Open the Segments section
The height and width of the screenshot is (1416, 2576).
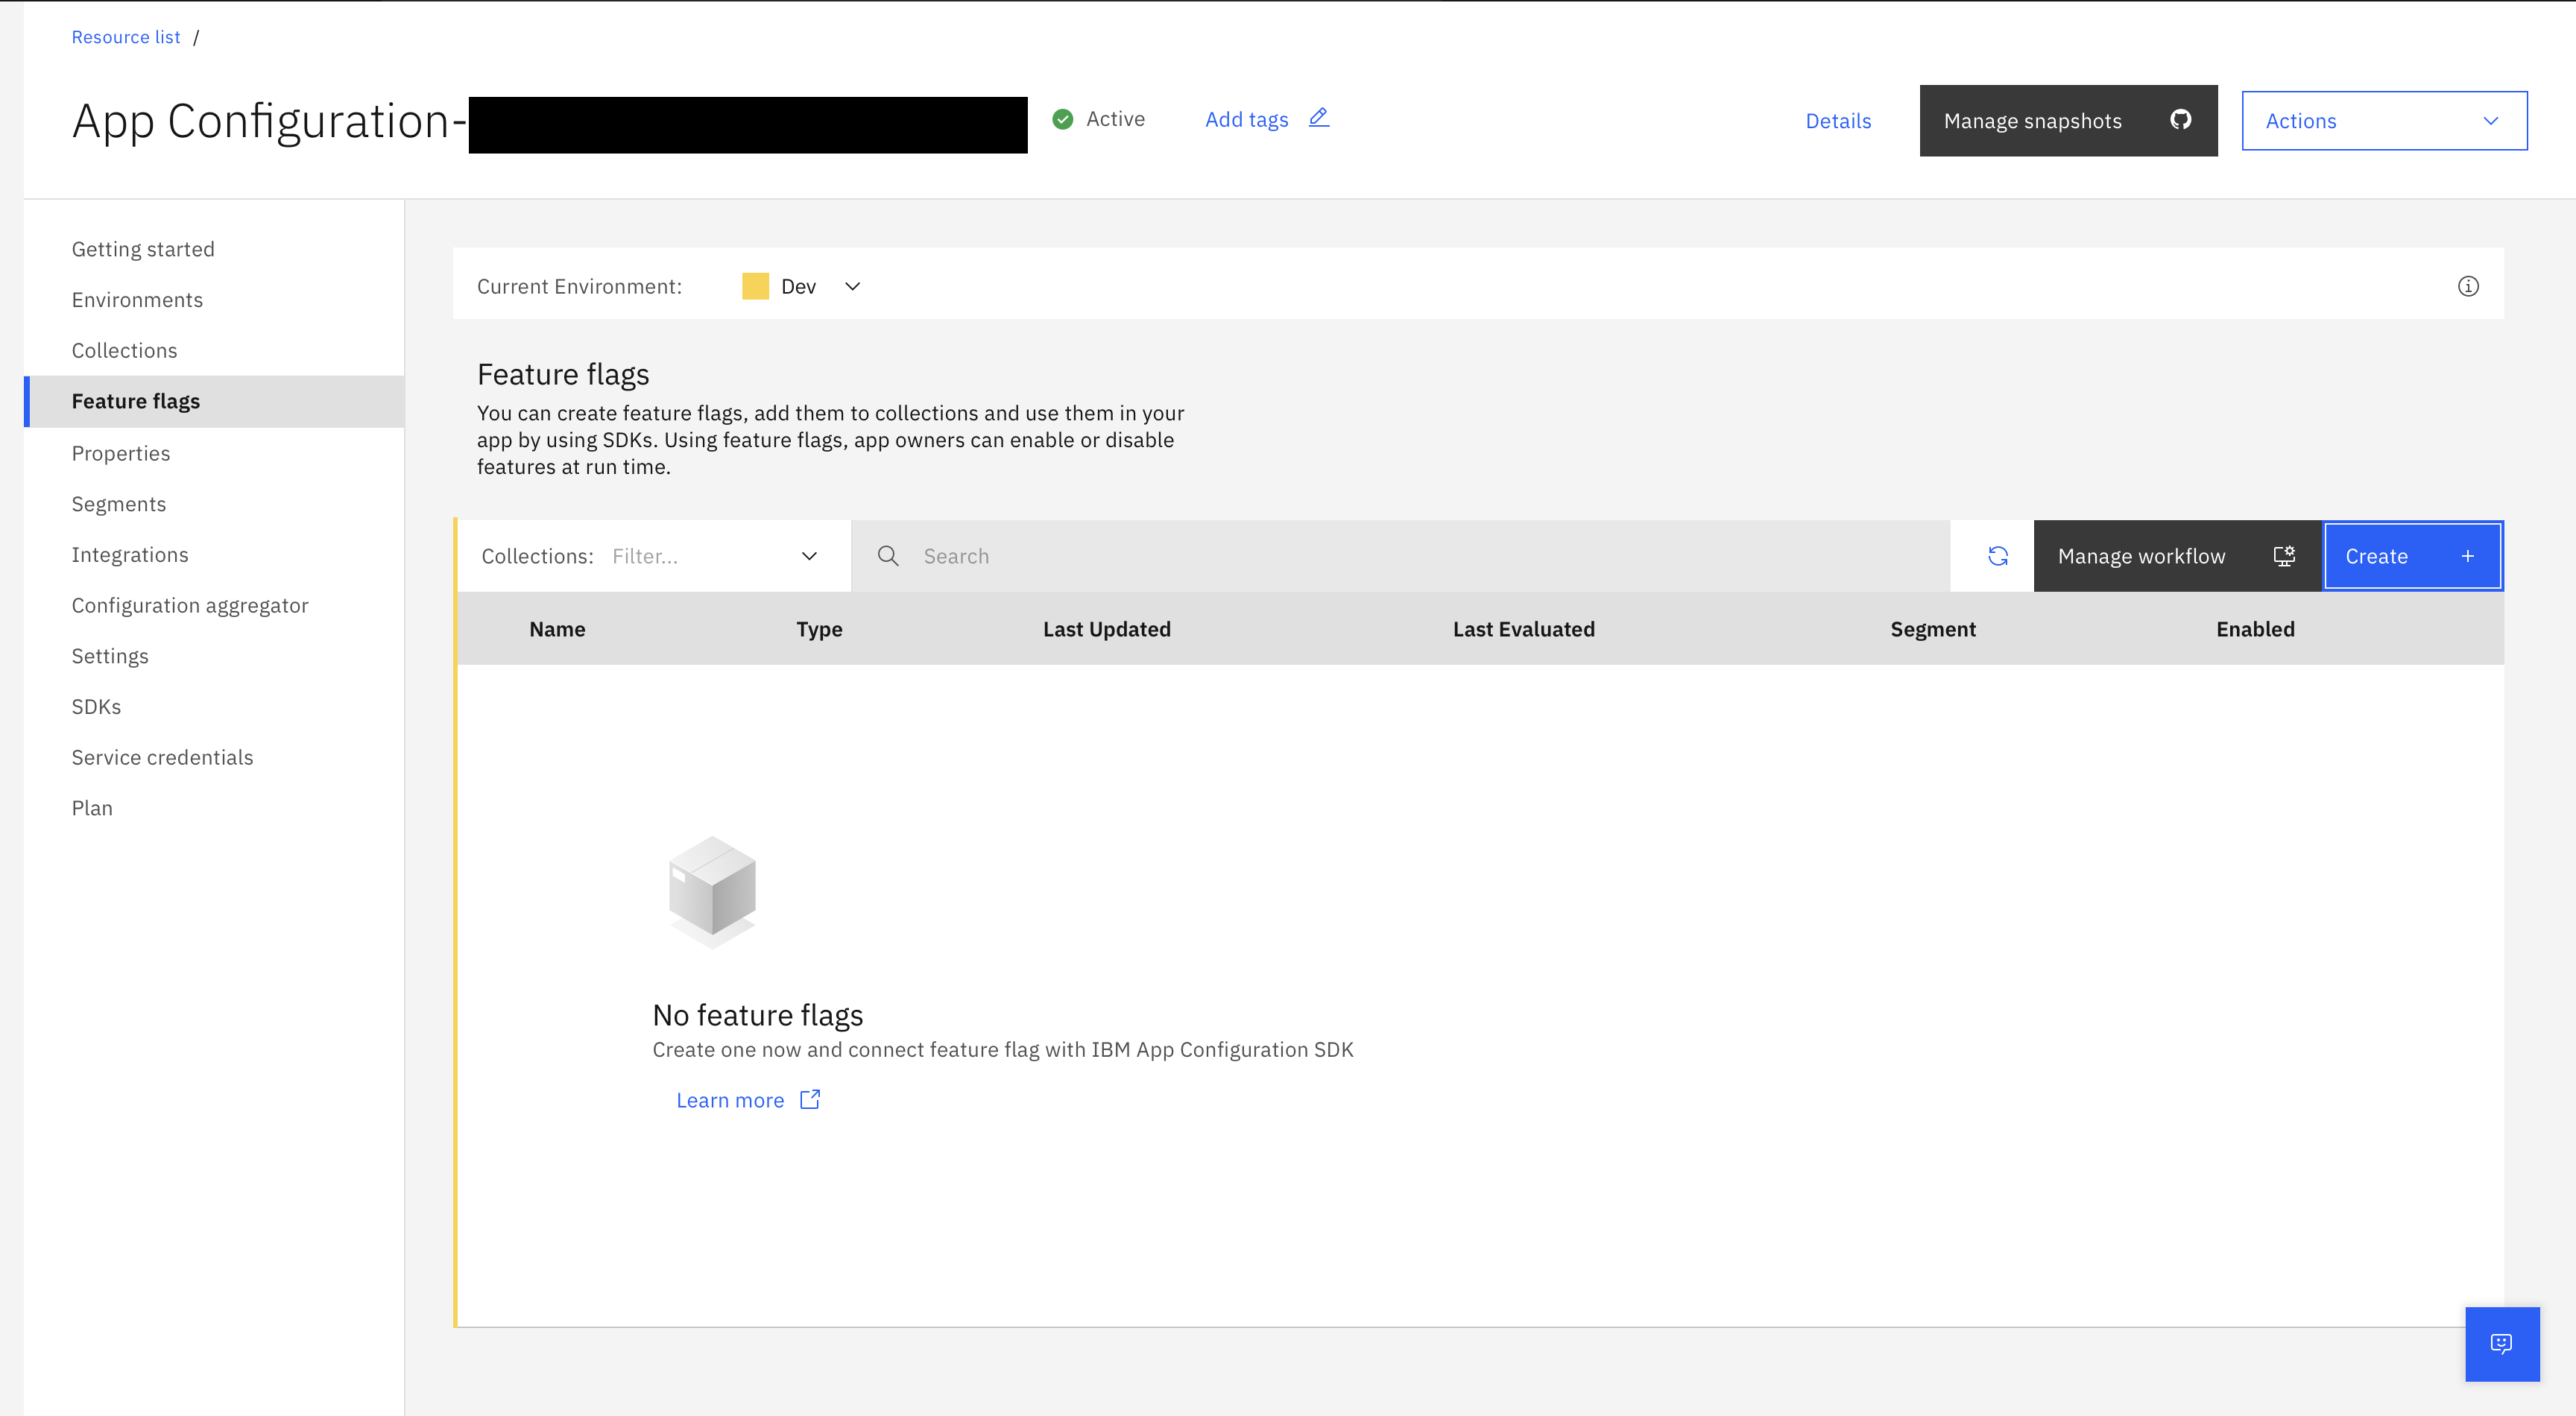118,504
